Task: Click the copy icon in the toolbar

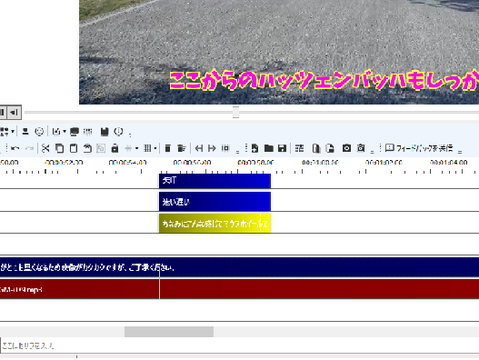Action: tap(60, 148)
